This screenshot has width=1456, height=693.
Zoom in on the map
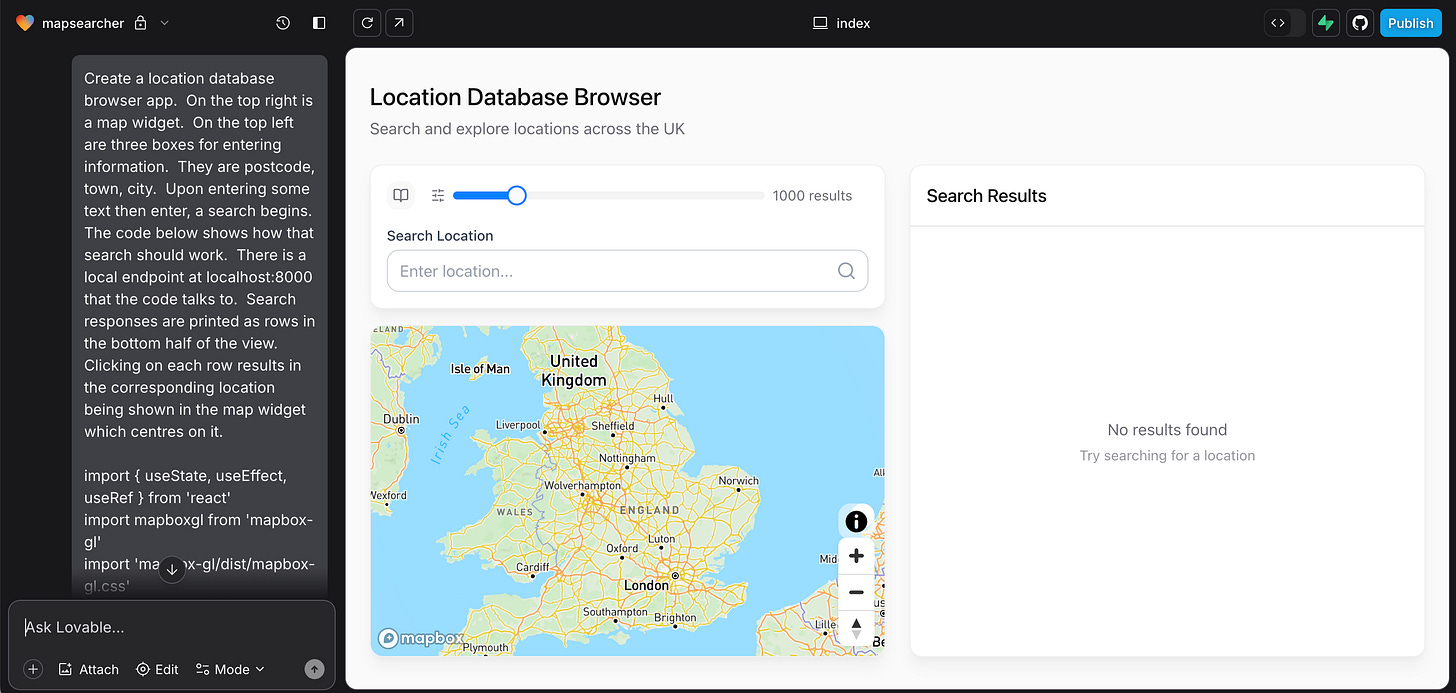pyautogui.click(x=855, y=556)
